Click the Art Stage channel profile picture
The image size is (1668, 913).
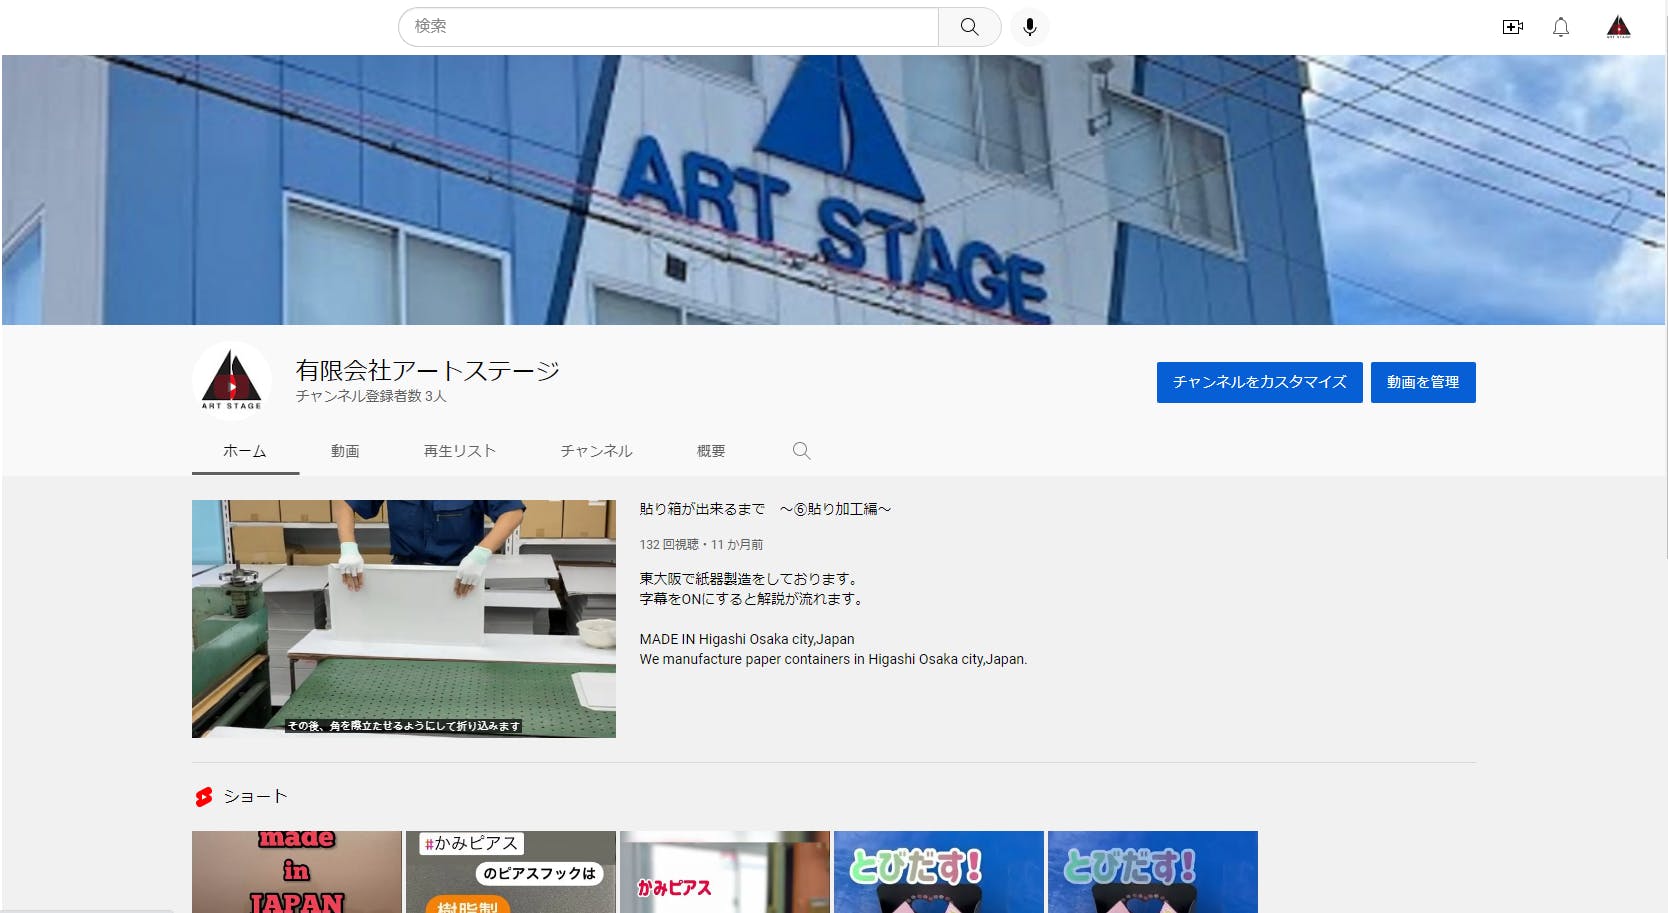click(232, 380)
